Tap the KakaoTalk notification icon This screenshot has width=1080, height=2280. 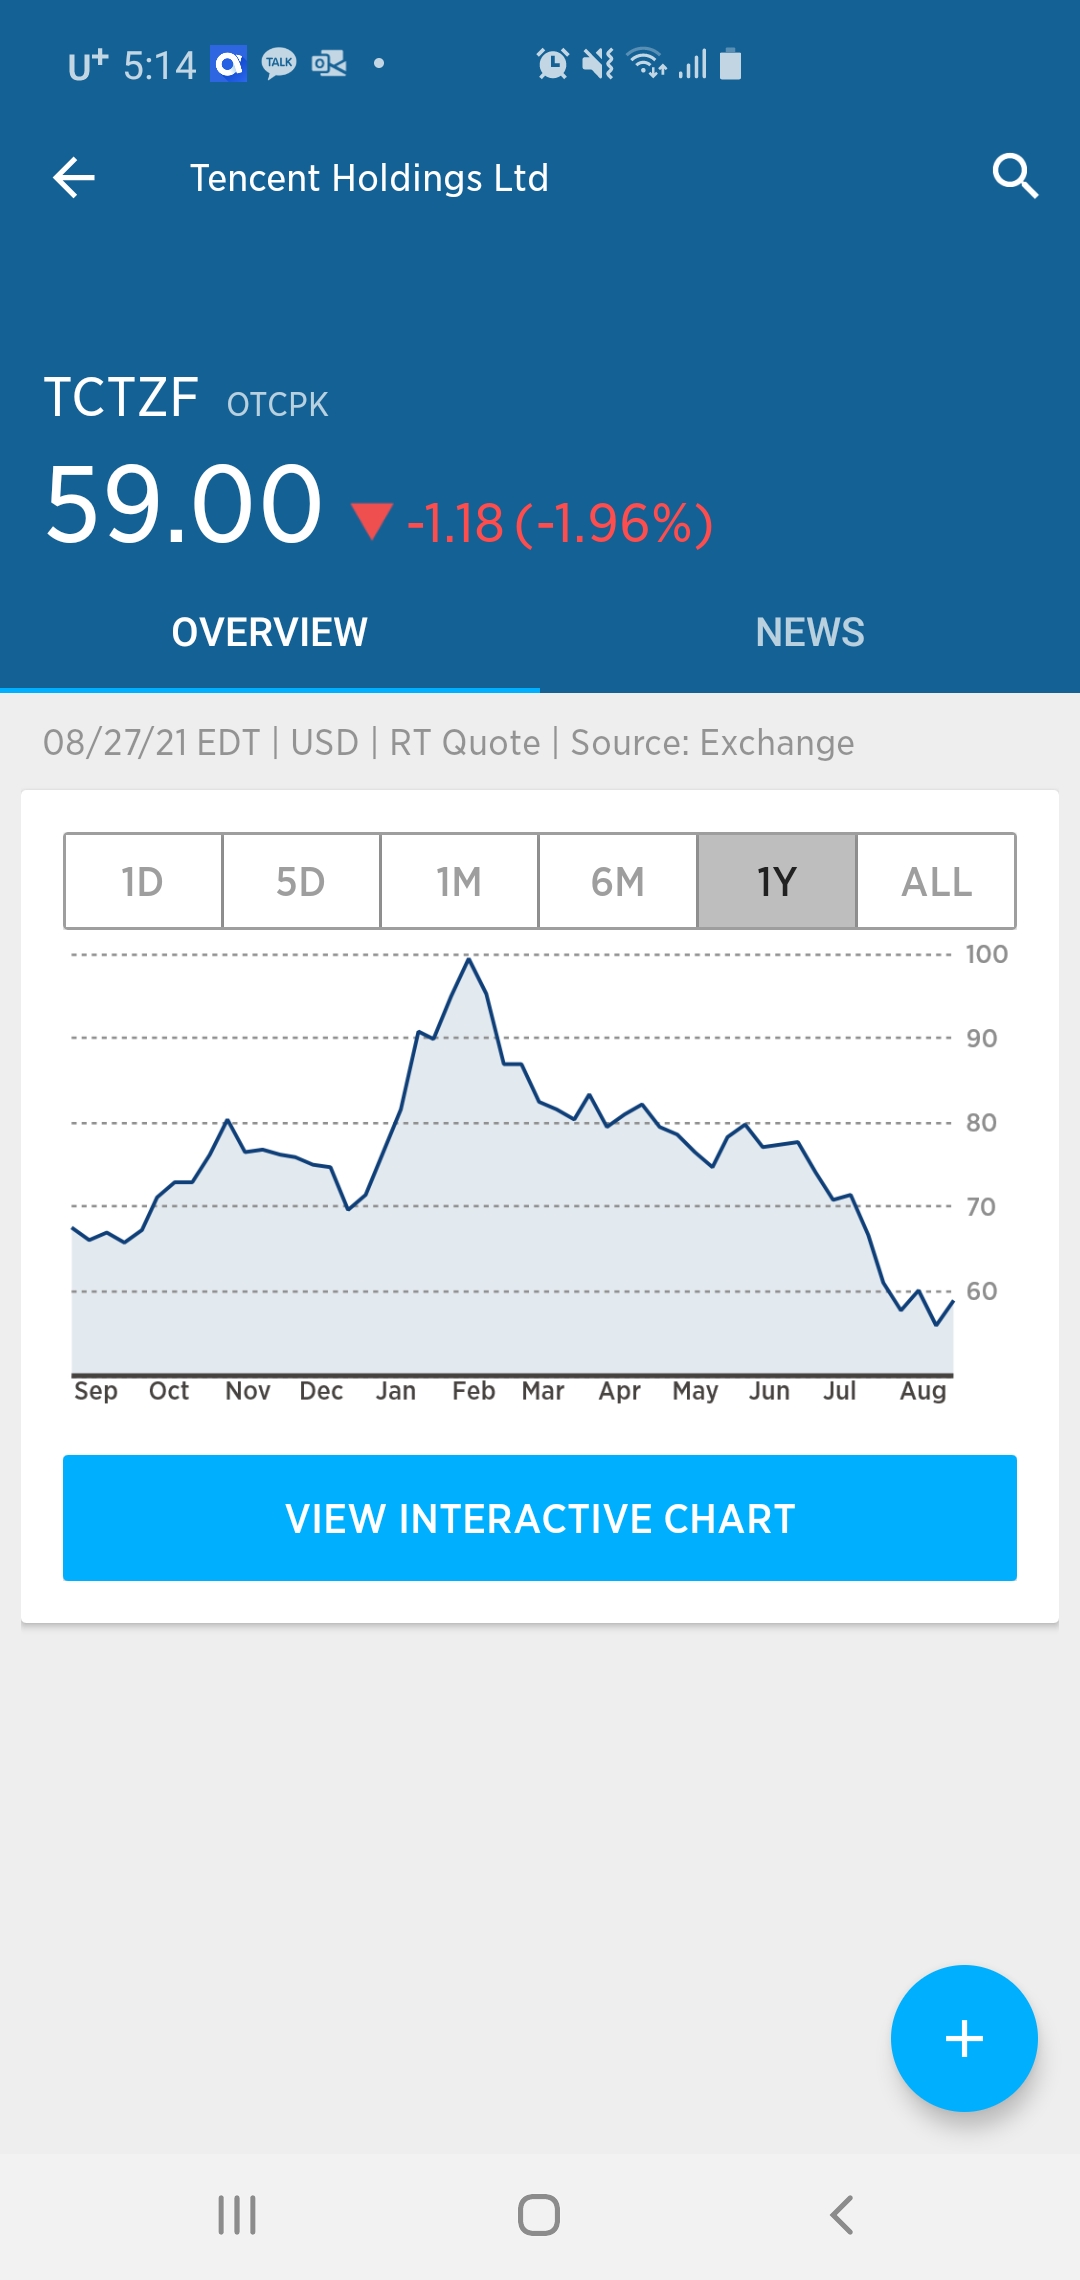[x=279, y=64]
